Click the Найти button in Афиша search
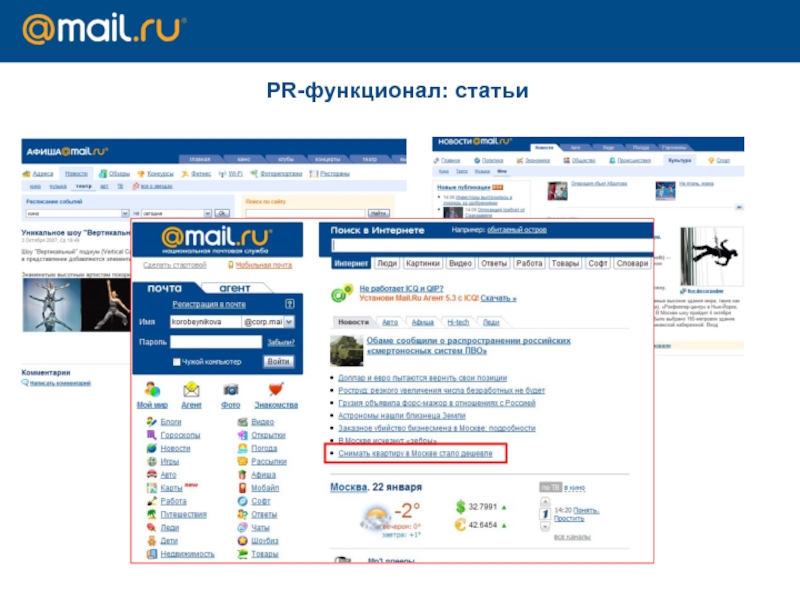Viewport: 800px width, 600px height. point(379,213)
